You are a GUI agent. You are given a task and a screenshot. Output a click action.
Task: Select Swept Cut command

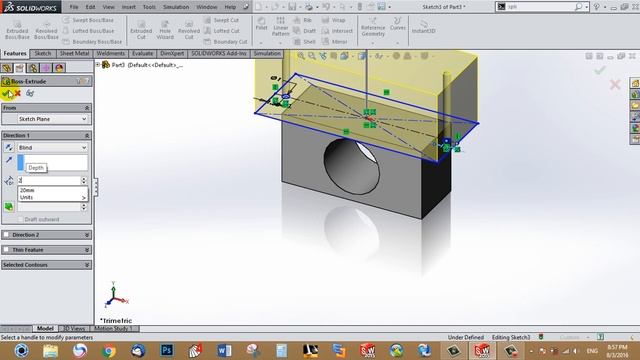(222, 20)
